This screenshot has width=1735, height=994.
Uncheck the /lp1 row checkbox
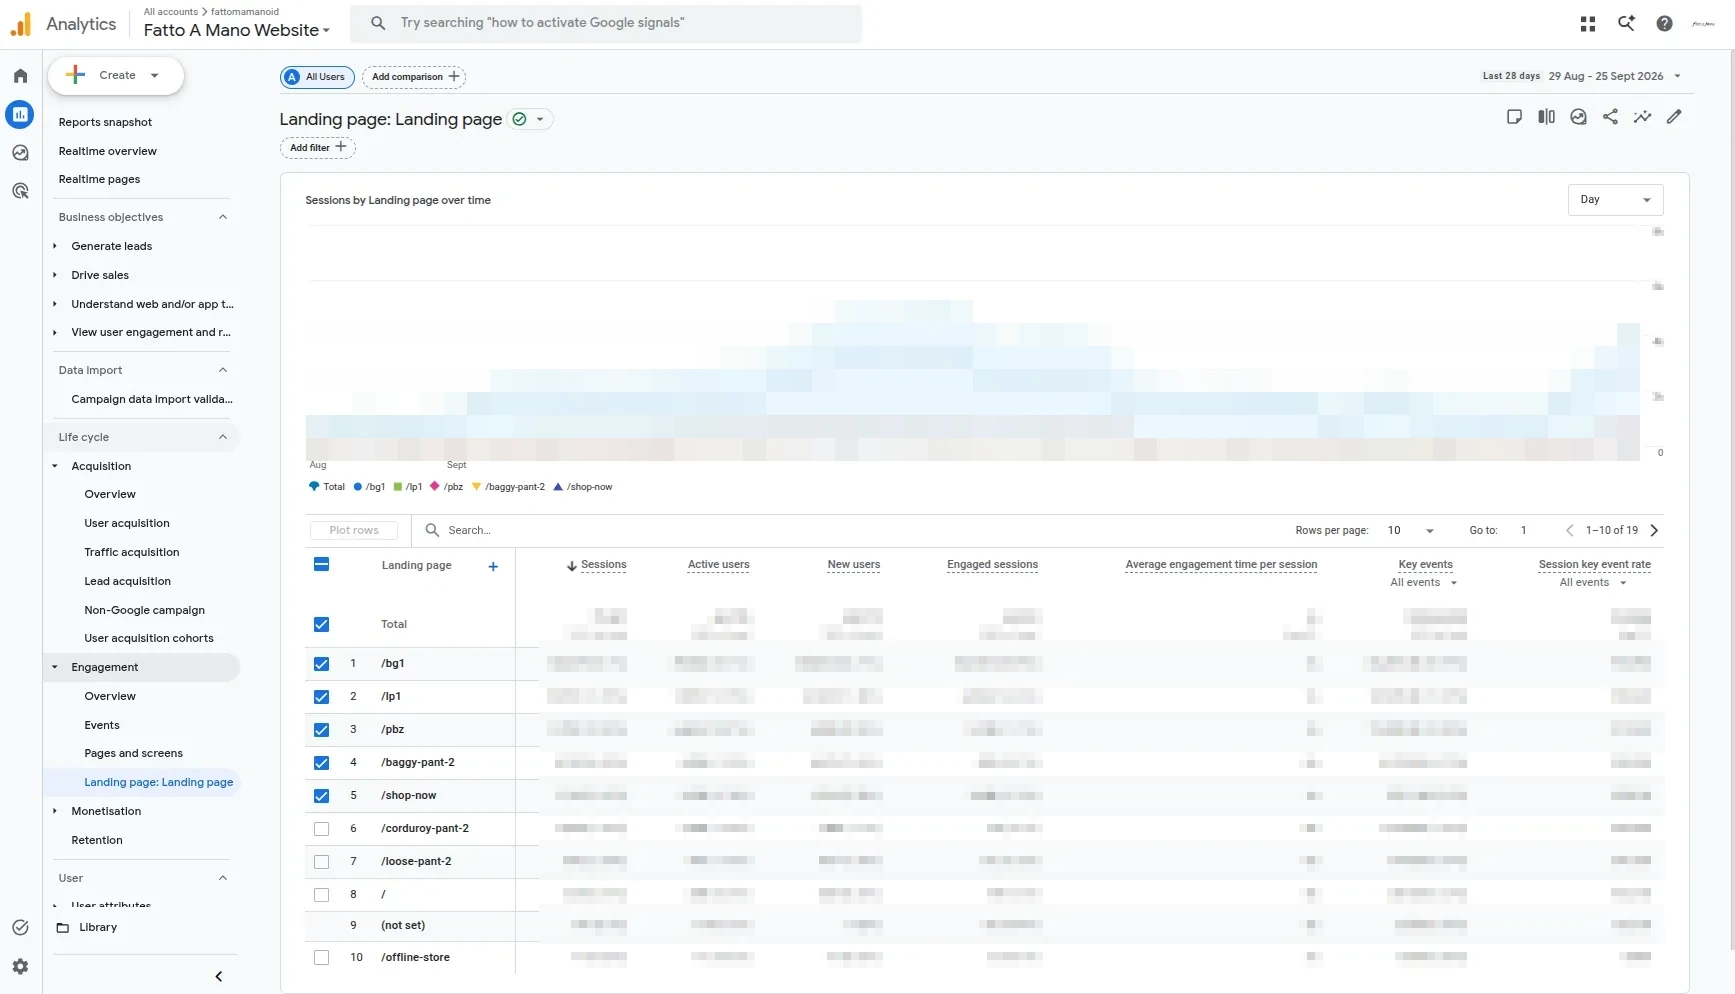pos(321,697)
